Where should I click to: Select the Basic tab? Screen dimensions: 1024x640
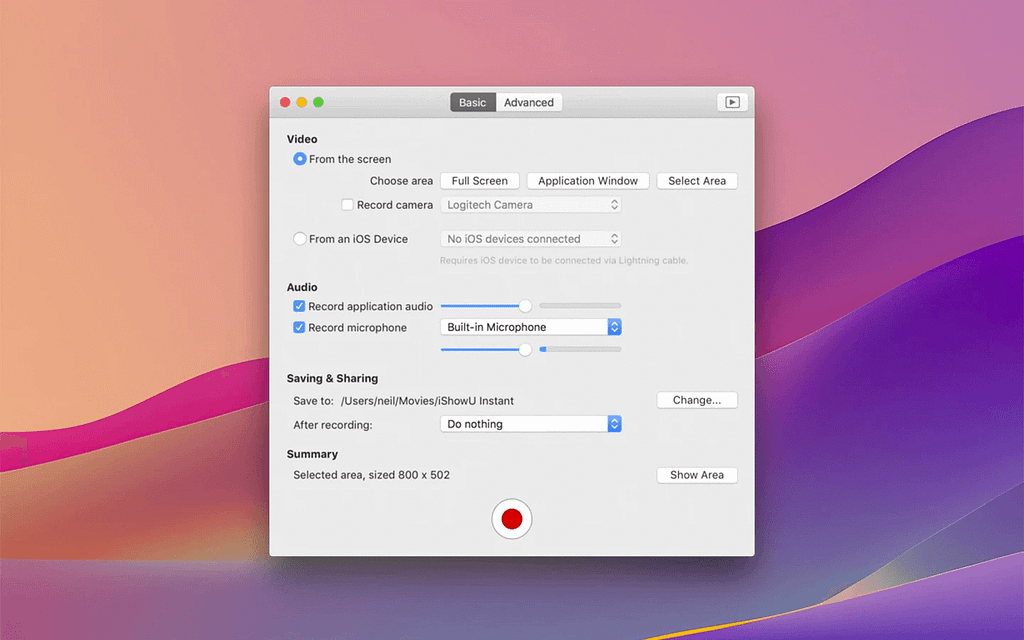pyautogui.click(x=472, y=101)
